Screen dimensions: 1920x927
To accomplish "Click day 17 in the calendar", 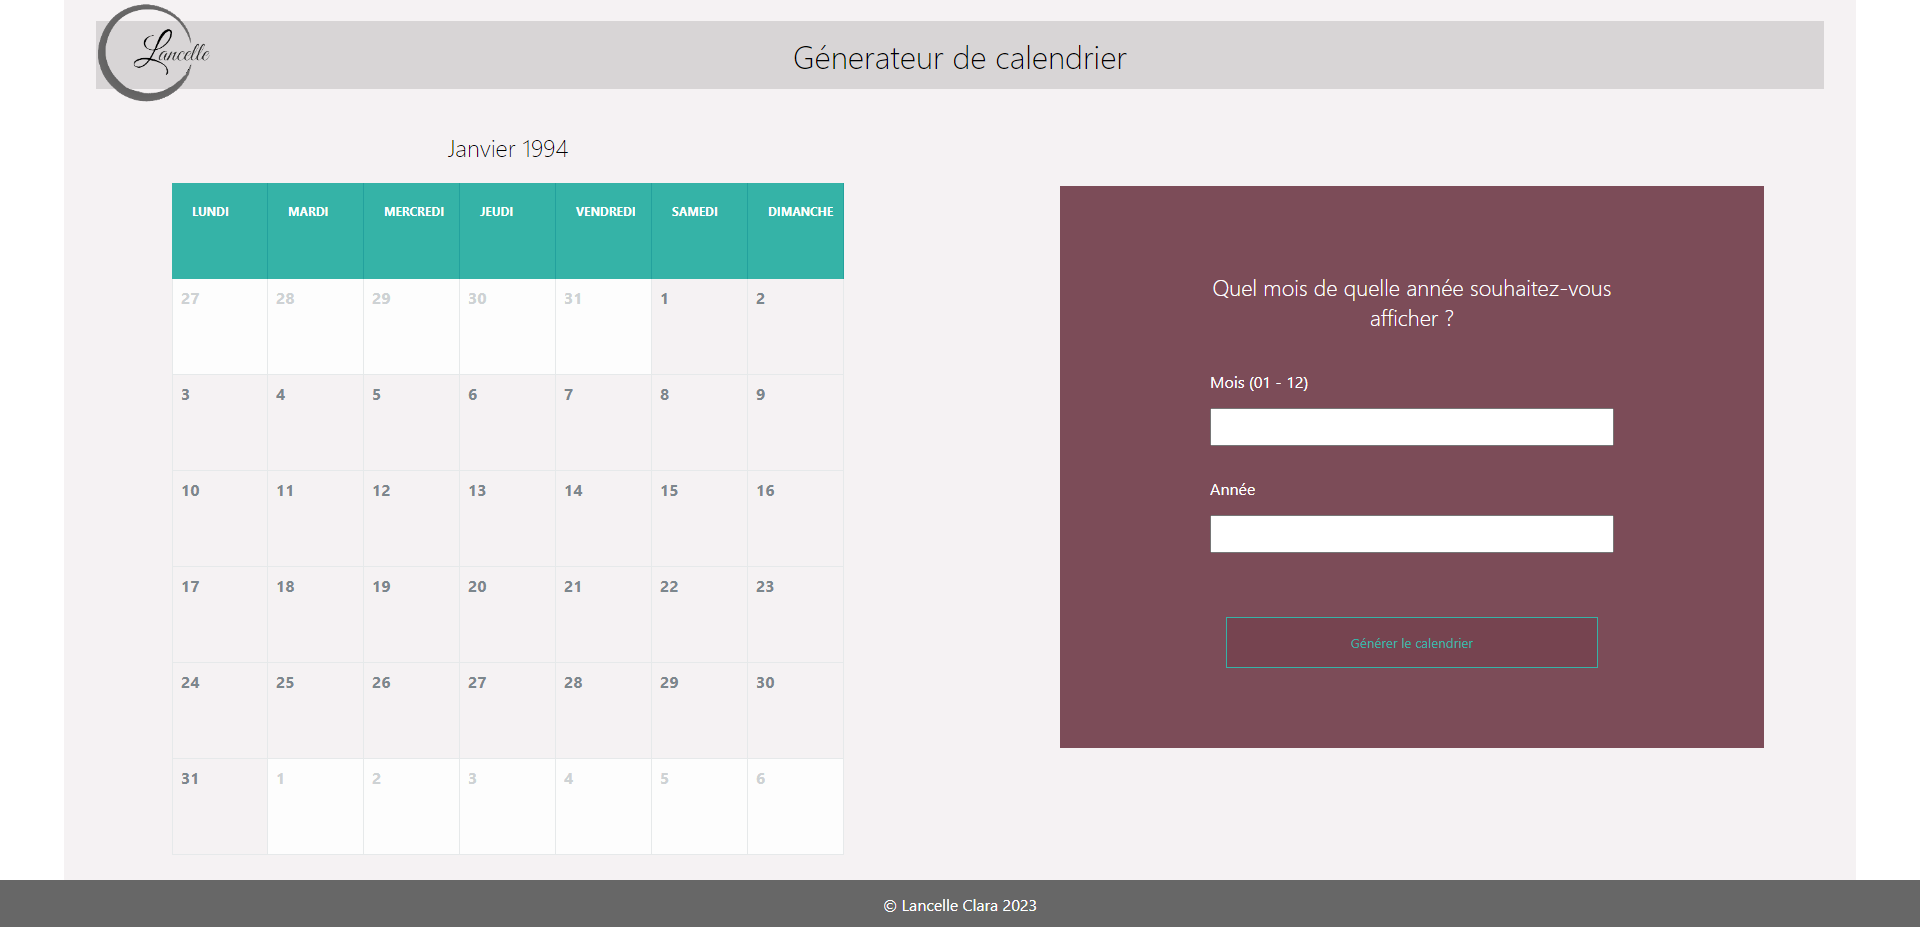I will pyautogui.click(x=219, y=615).
